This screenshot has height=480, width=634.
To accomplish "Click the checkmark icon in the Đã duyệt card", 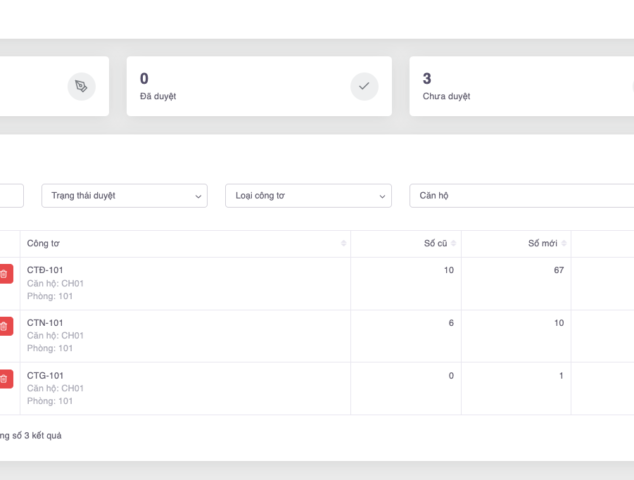I will tap(364, 87).
